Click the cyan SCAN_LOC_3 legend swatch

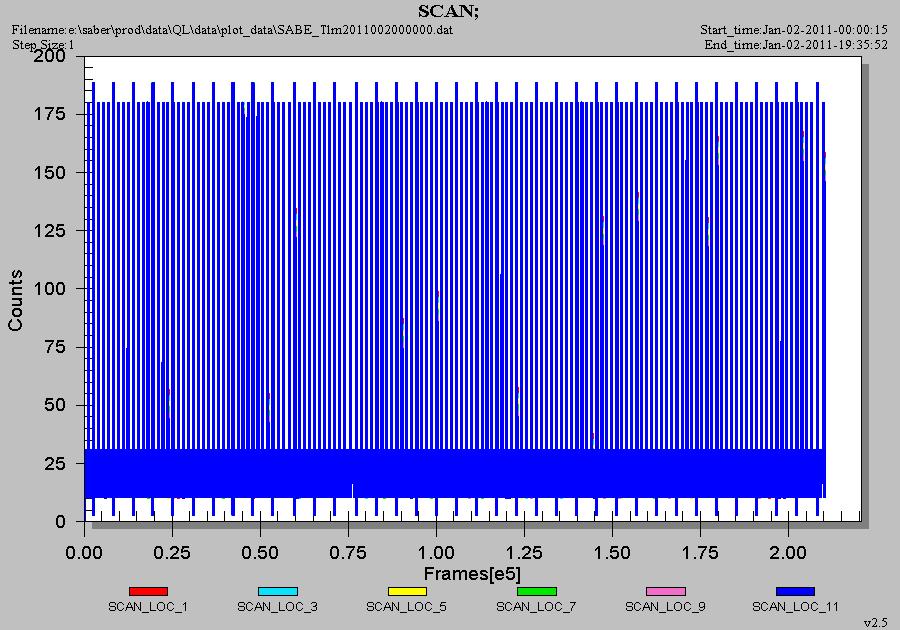coord(278,591)
